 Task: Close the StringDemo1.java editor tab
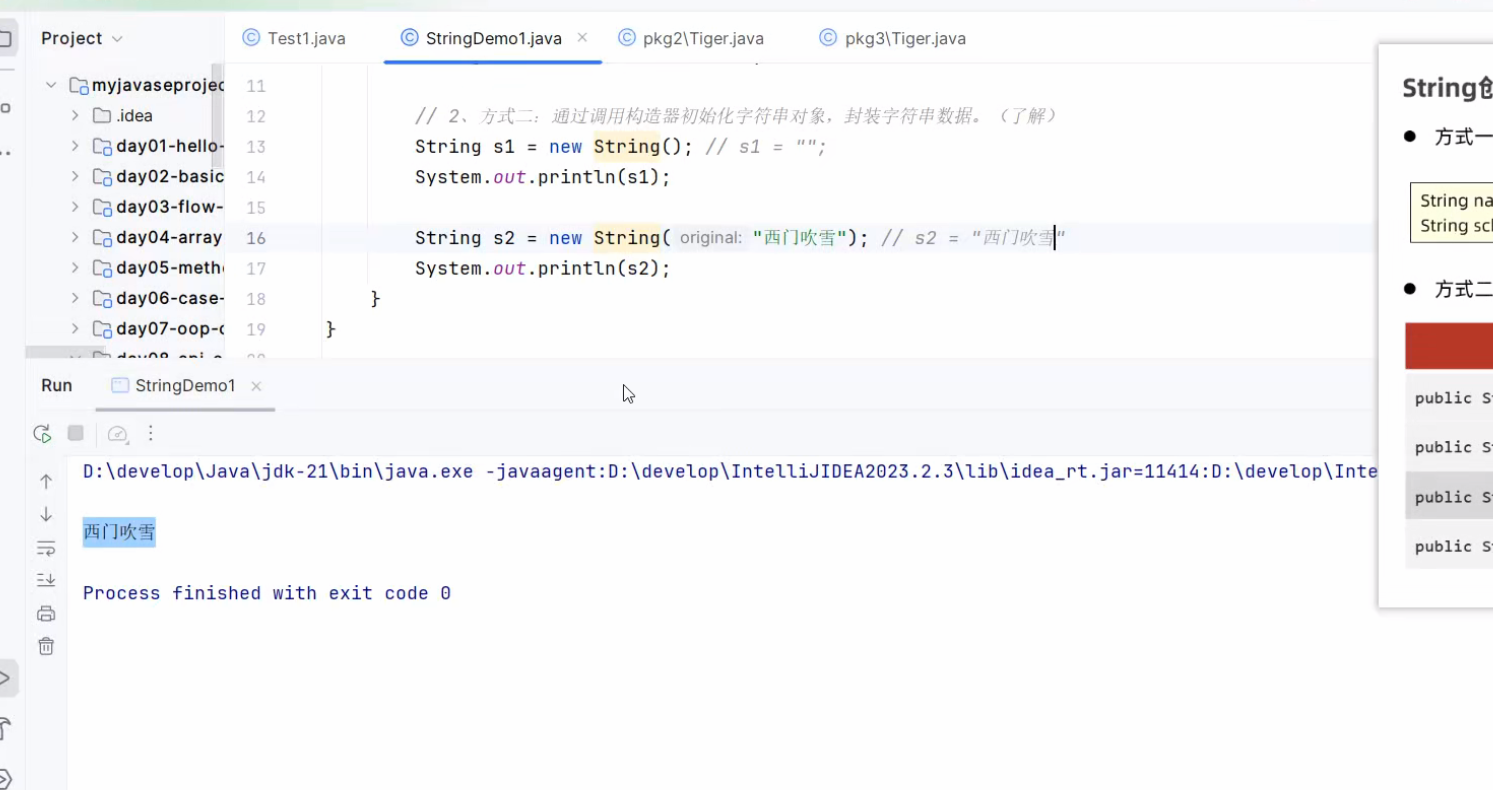click(582, 37)
